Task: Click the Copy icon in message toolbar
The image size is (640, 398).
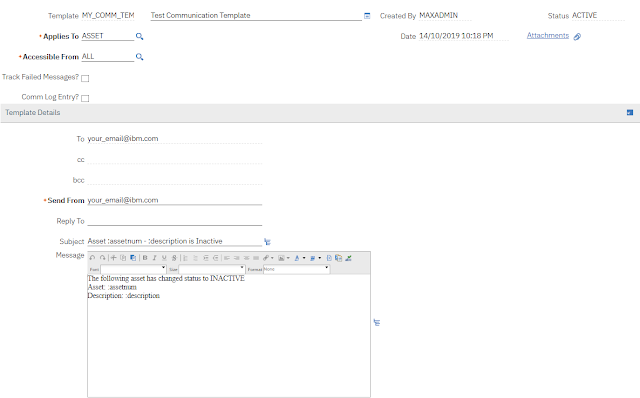Action: tap(123, 258)
